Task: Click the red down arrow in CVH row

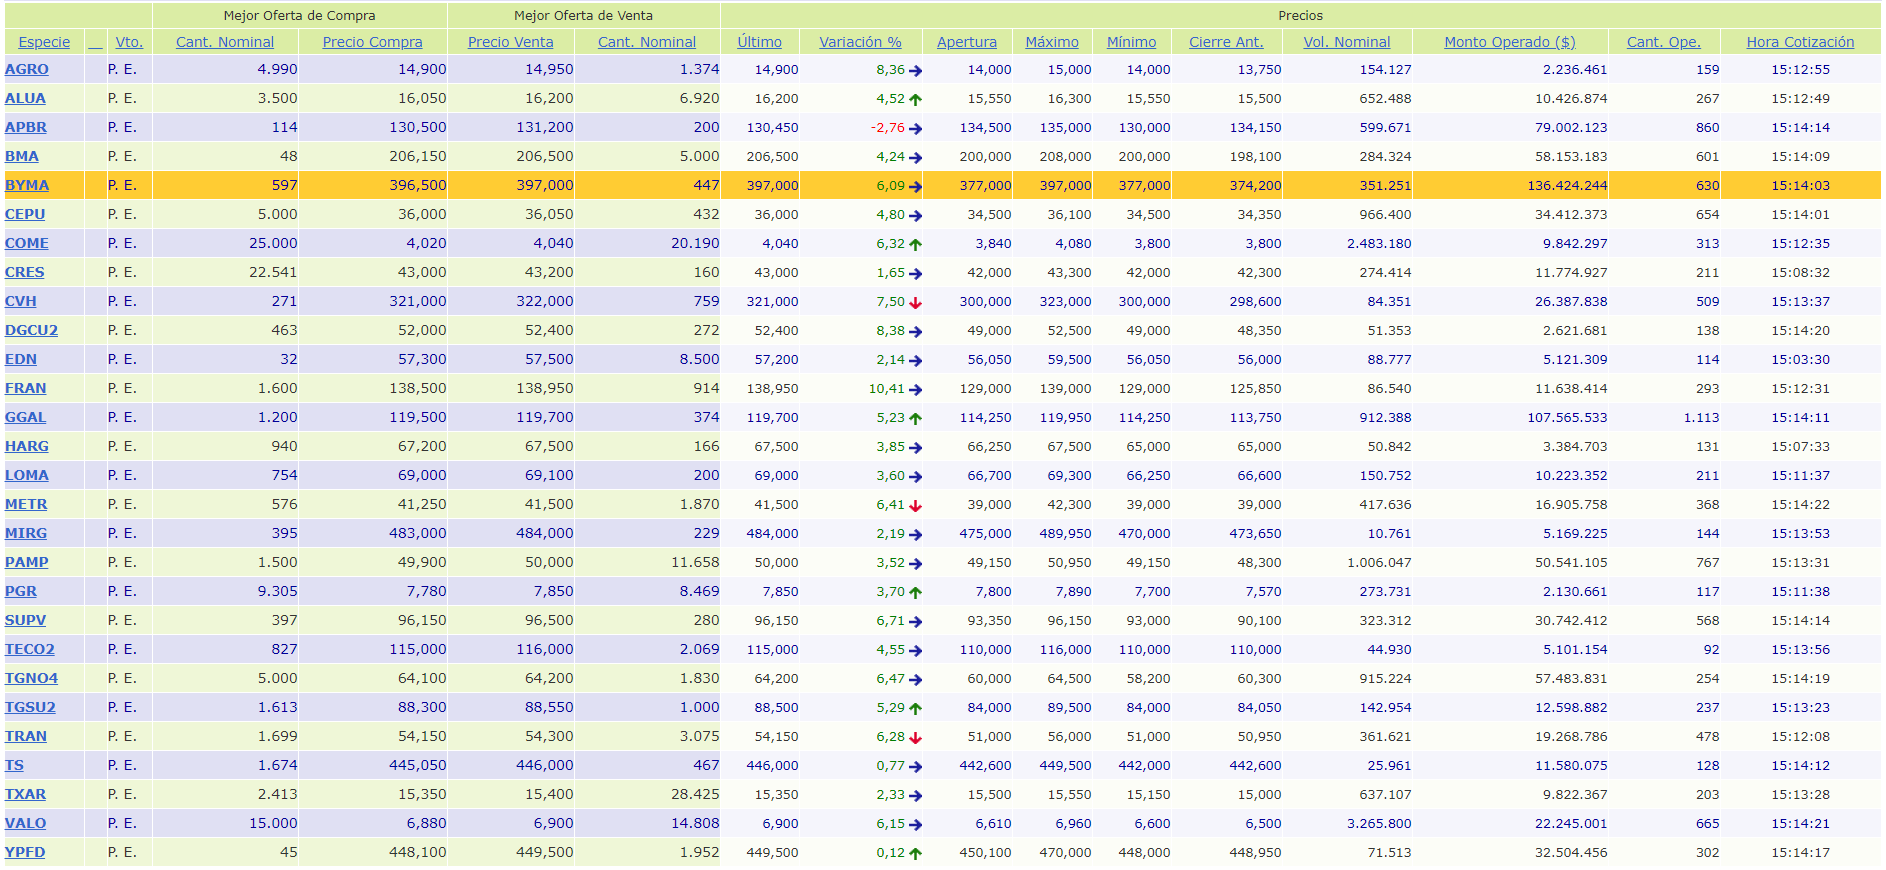Action: tap(915, 302)
